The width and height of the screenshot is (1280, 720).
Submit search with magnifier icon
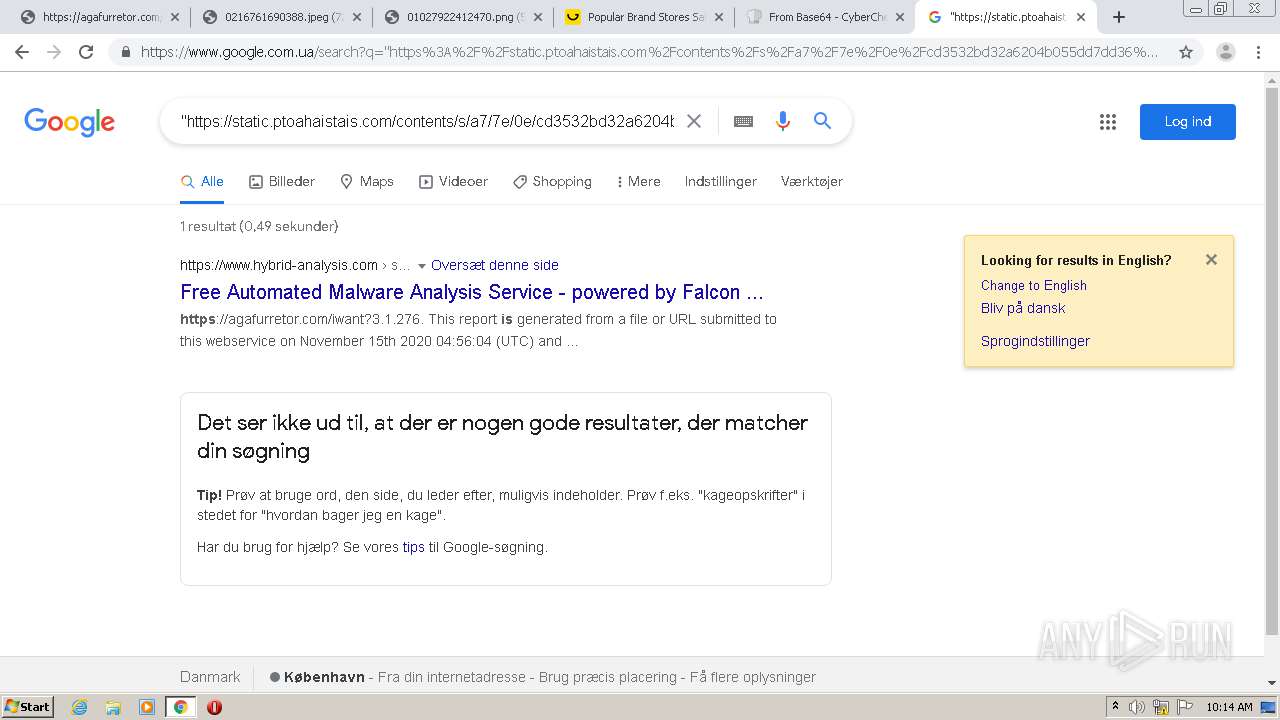[823, 121]
